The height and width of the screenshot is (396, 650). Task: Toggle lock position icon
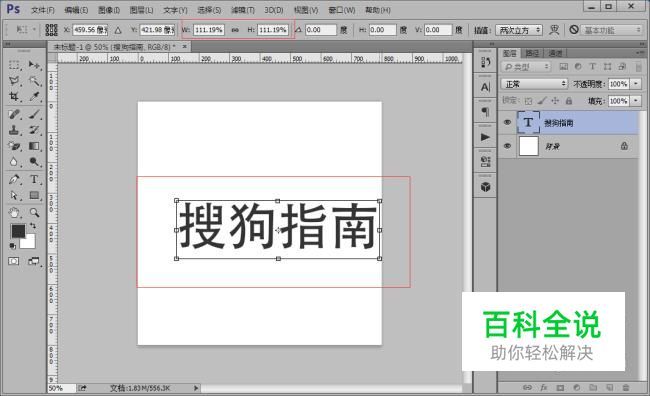coord(555,101)
